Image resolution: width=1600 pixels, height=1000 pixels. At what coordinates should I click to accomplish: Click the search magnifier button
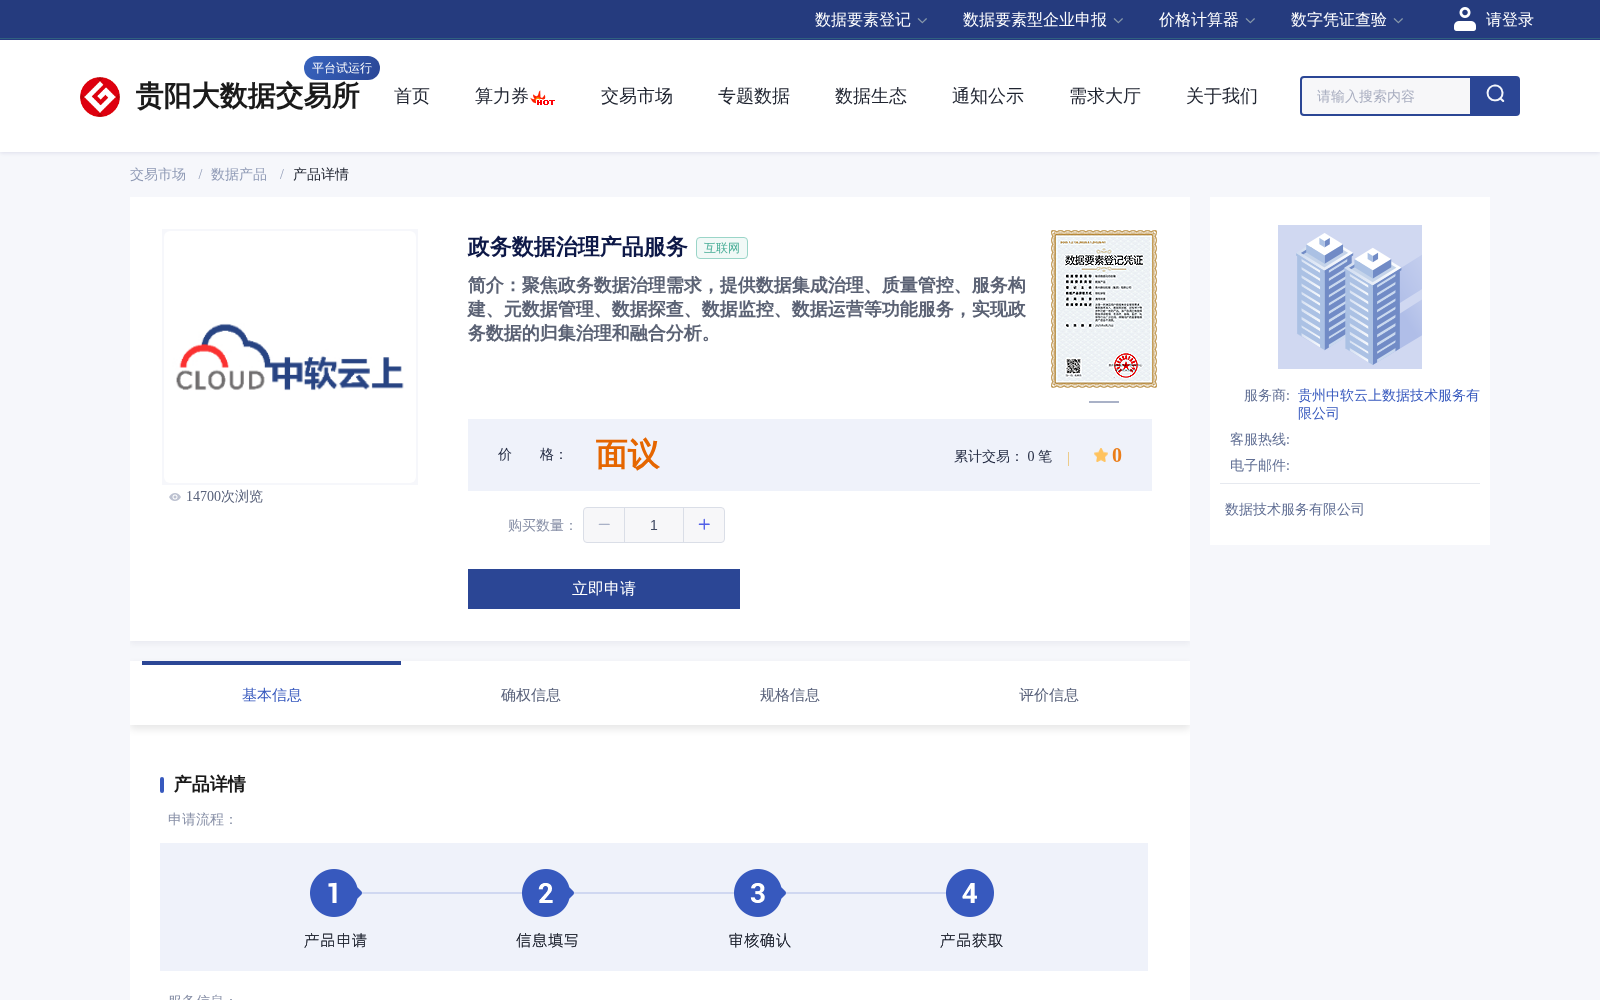(x=1495, y=96)
